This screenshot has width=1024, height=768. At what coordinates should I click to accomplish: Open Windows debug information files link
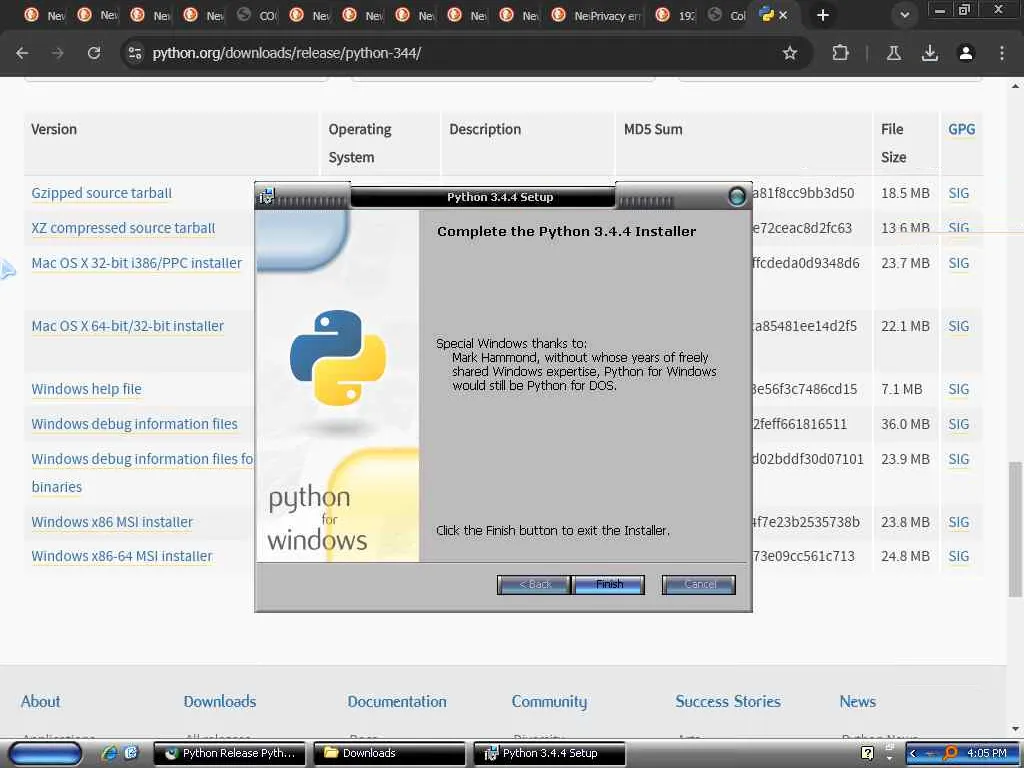click(135, 424)
